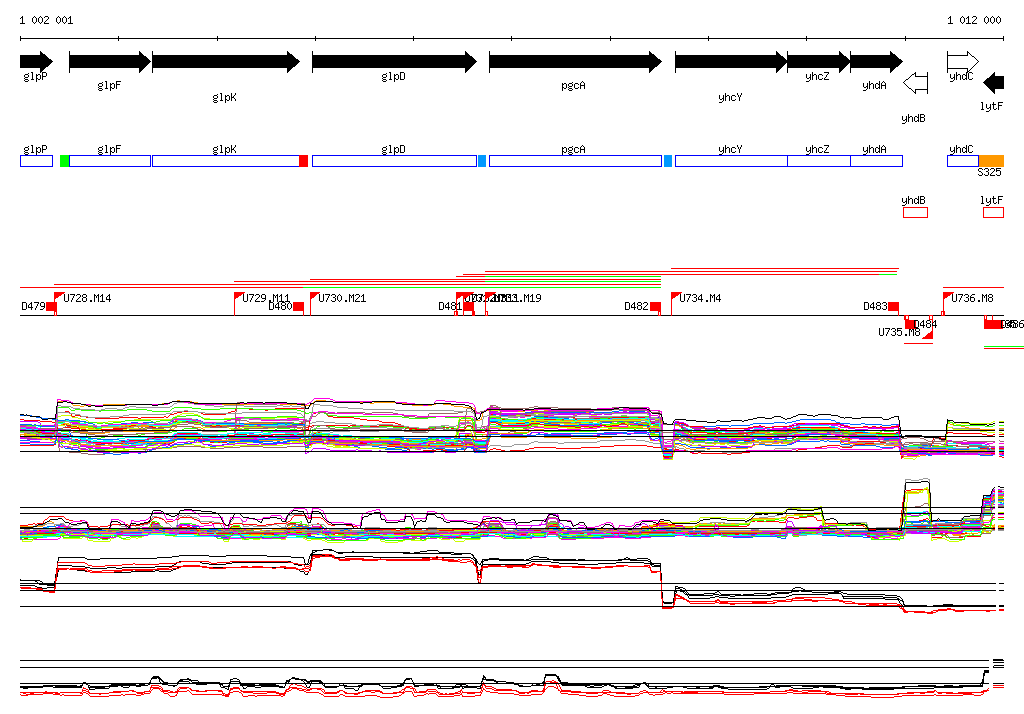Click the D480 red square marker
This screenshot has height=714, width=1024.
point(298,307)
